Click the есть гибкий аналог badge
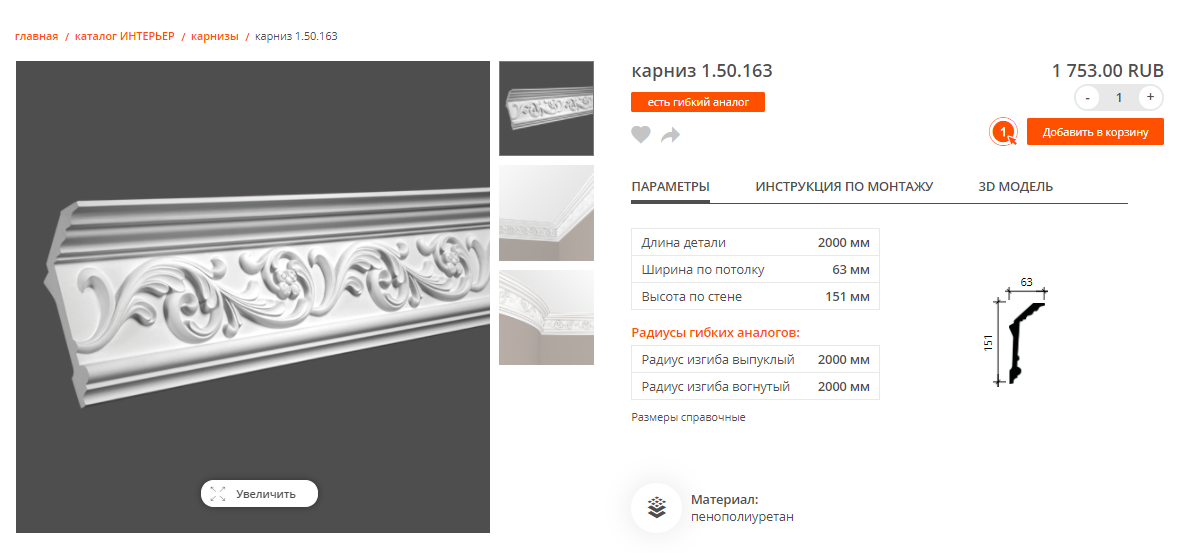1193x553 pixels. click(x=698, y=102)
